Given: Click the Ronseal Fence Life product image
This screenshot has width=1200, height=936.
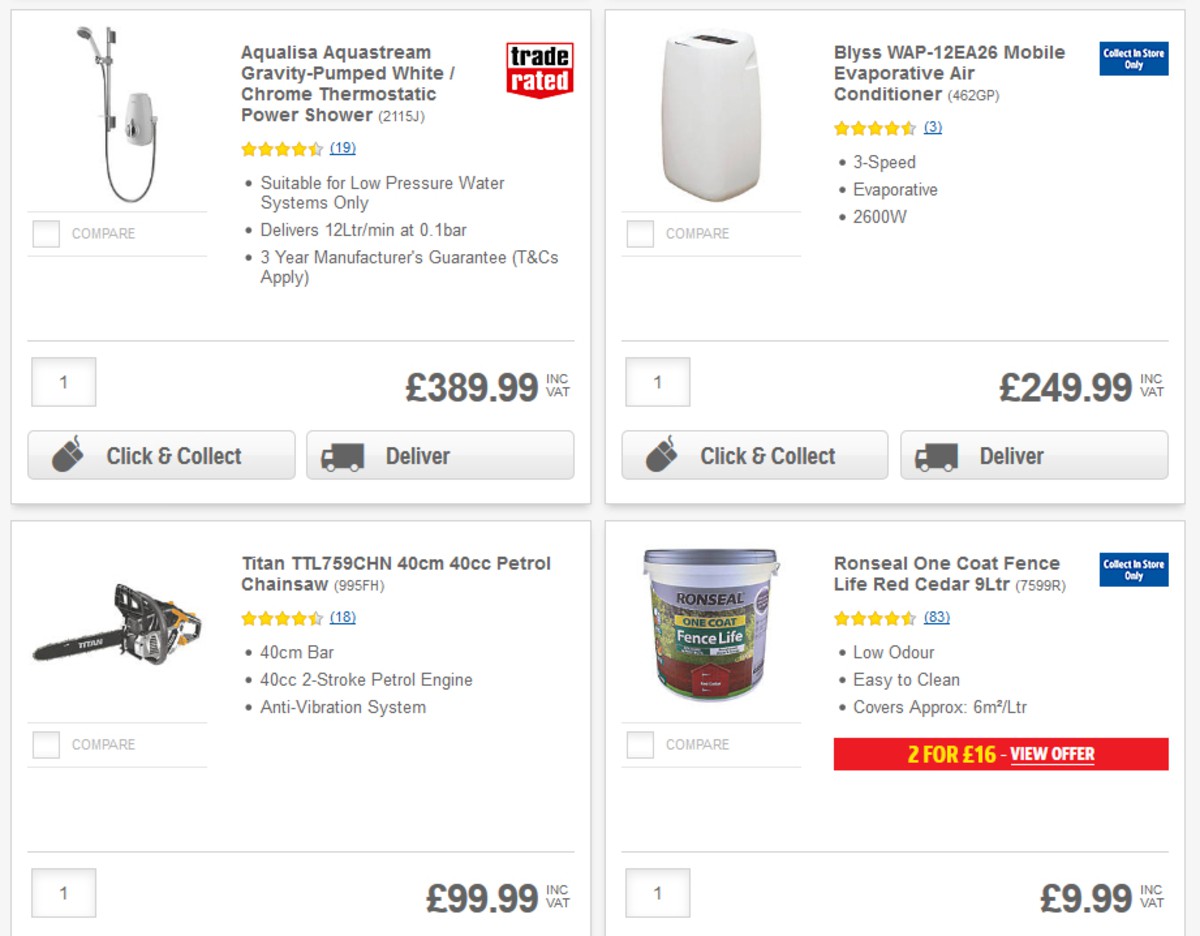Looking at the screenshot, I should [710, 630].
